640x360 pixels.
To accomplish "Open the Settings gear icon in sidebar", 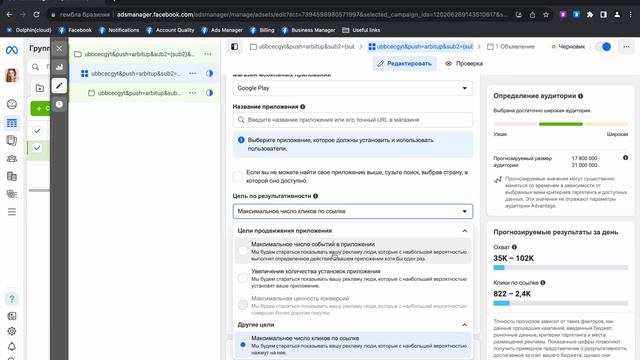I will pos(11,331).
